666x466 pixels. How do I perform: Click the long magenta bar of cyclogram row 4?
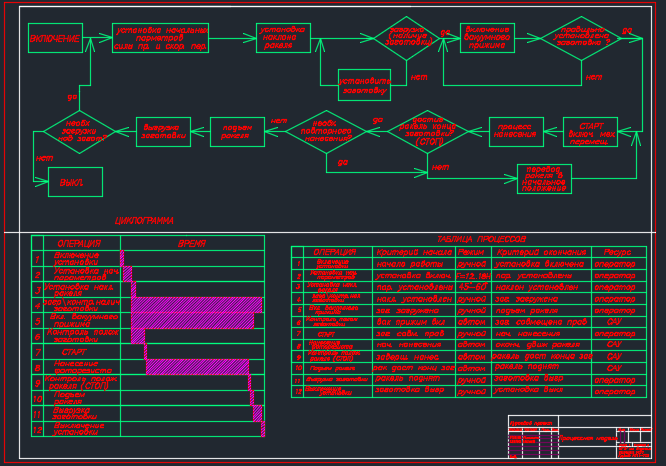pyautogui.click(x=197, y=305)
